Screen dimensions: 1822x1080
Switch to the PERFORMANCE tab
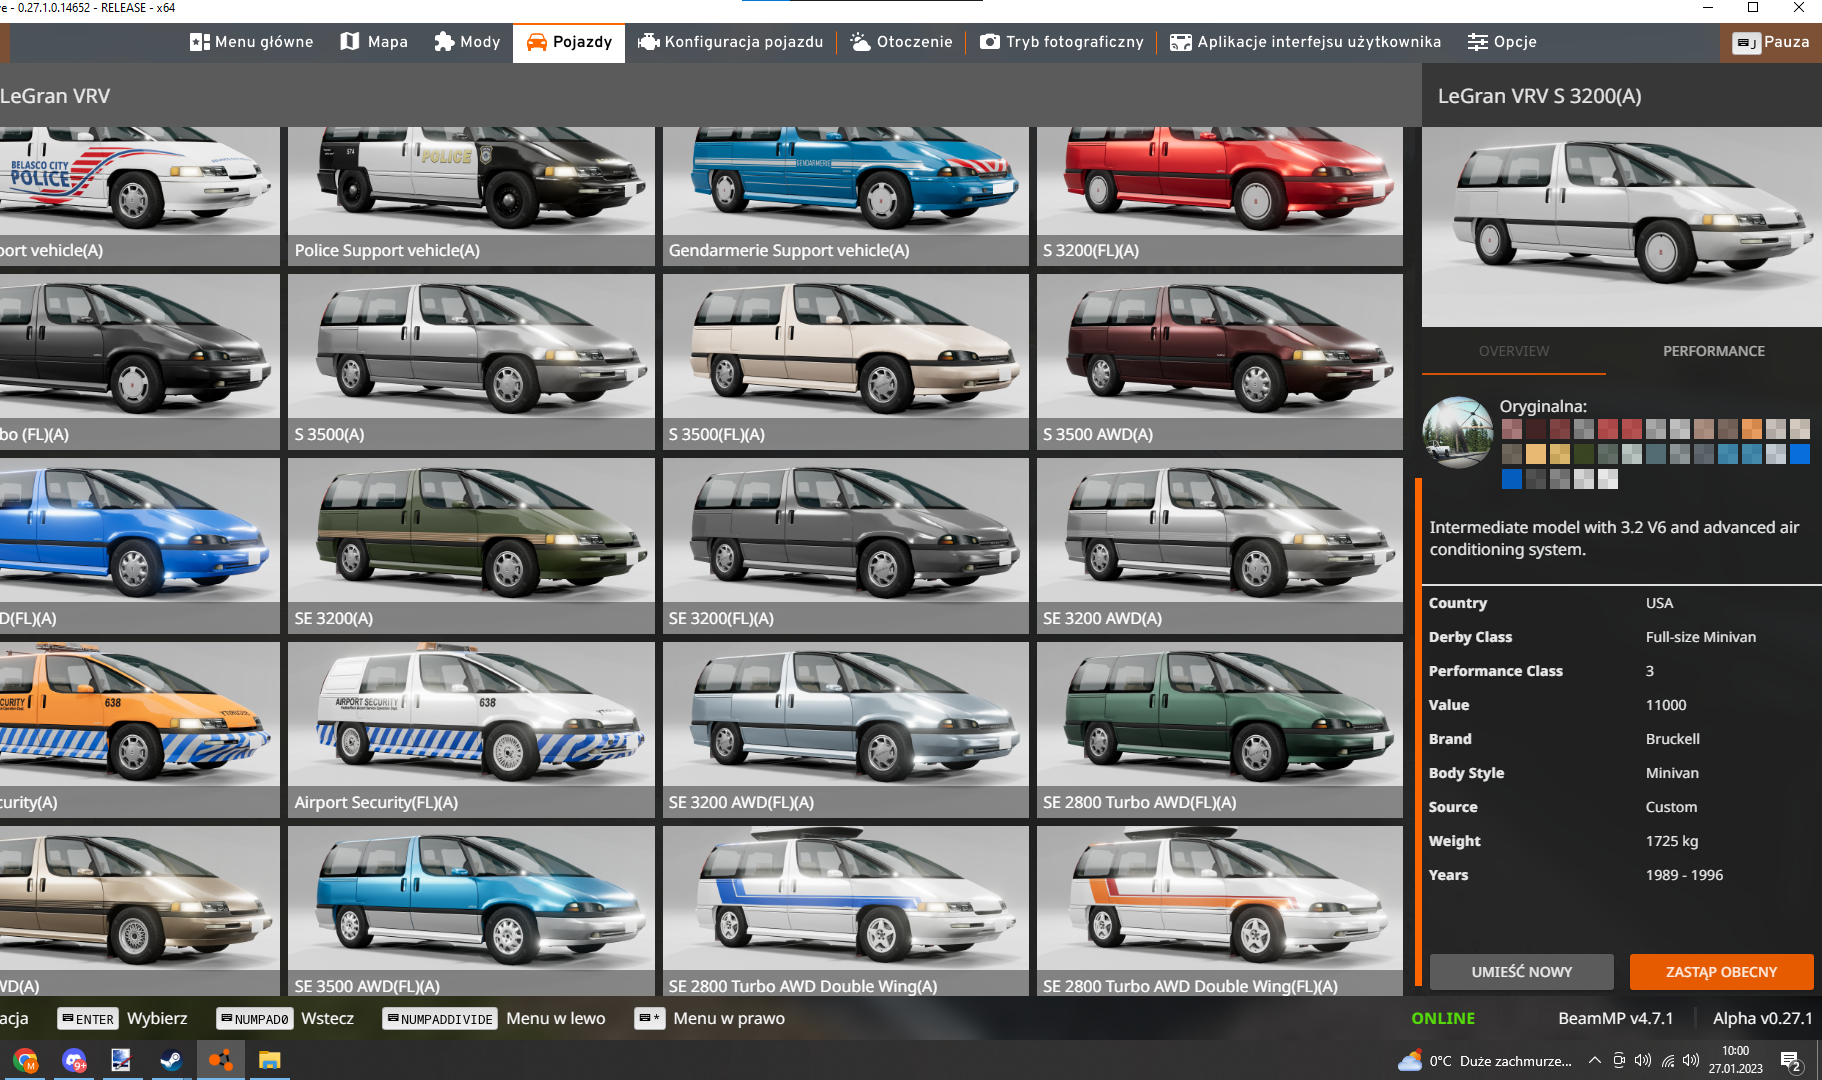point(1714,351)
